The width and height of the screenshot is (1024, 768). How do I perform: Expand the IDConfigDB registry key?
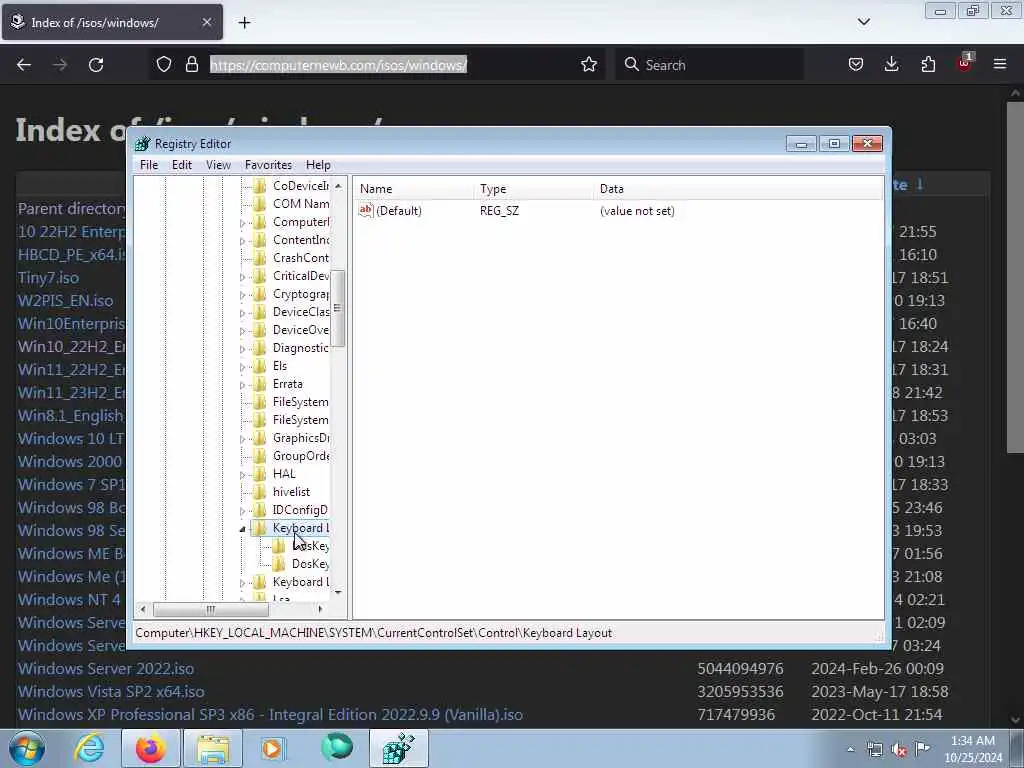(242, 511)
